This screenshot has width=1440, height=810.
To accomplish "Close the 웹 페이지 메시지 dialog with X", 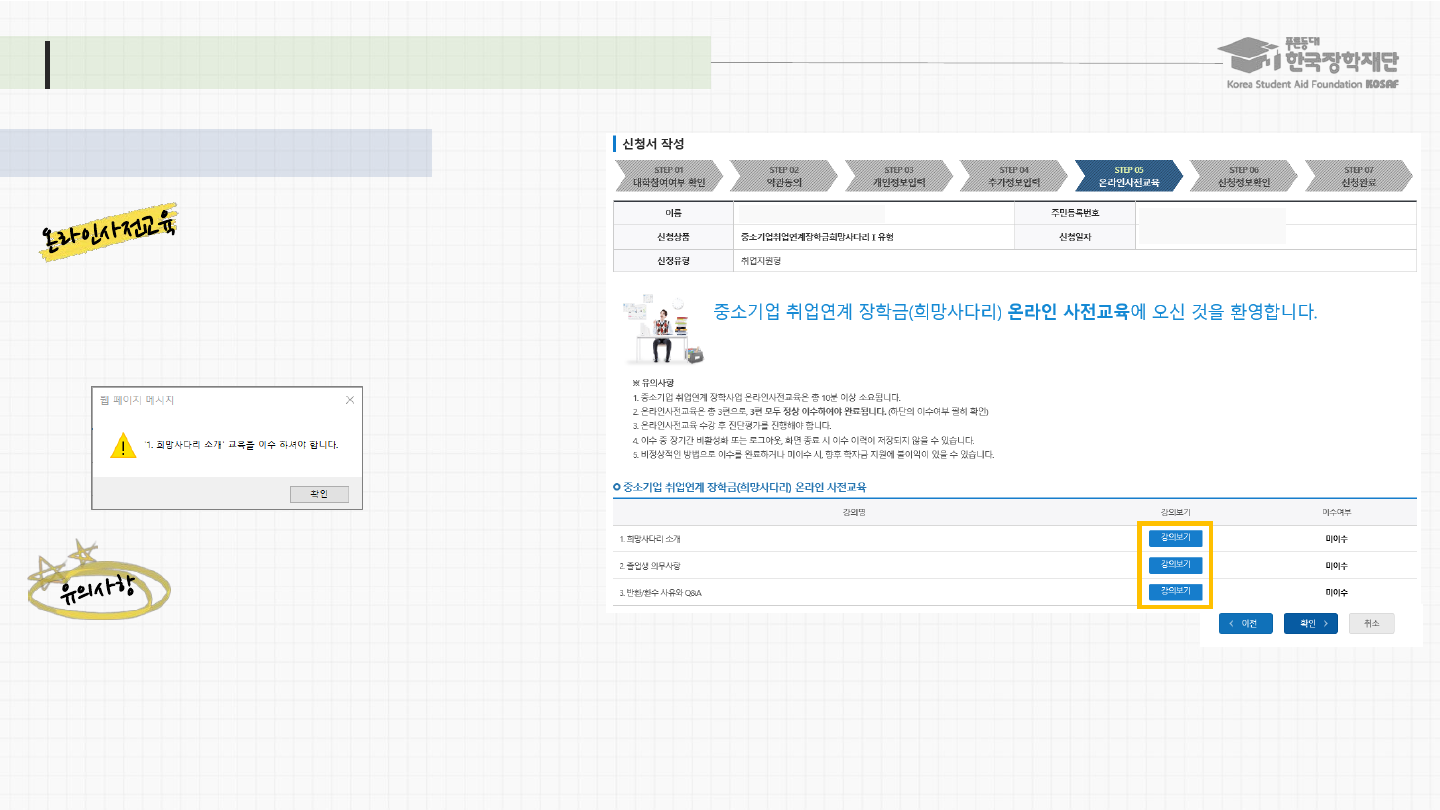I will point(350,400).
